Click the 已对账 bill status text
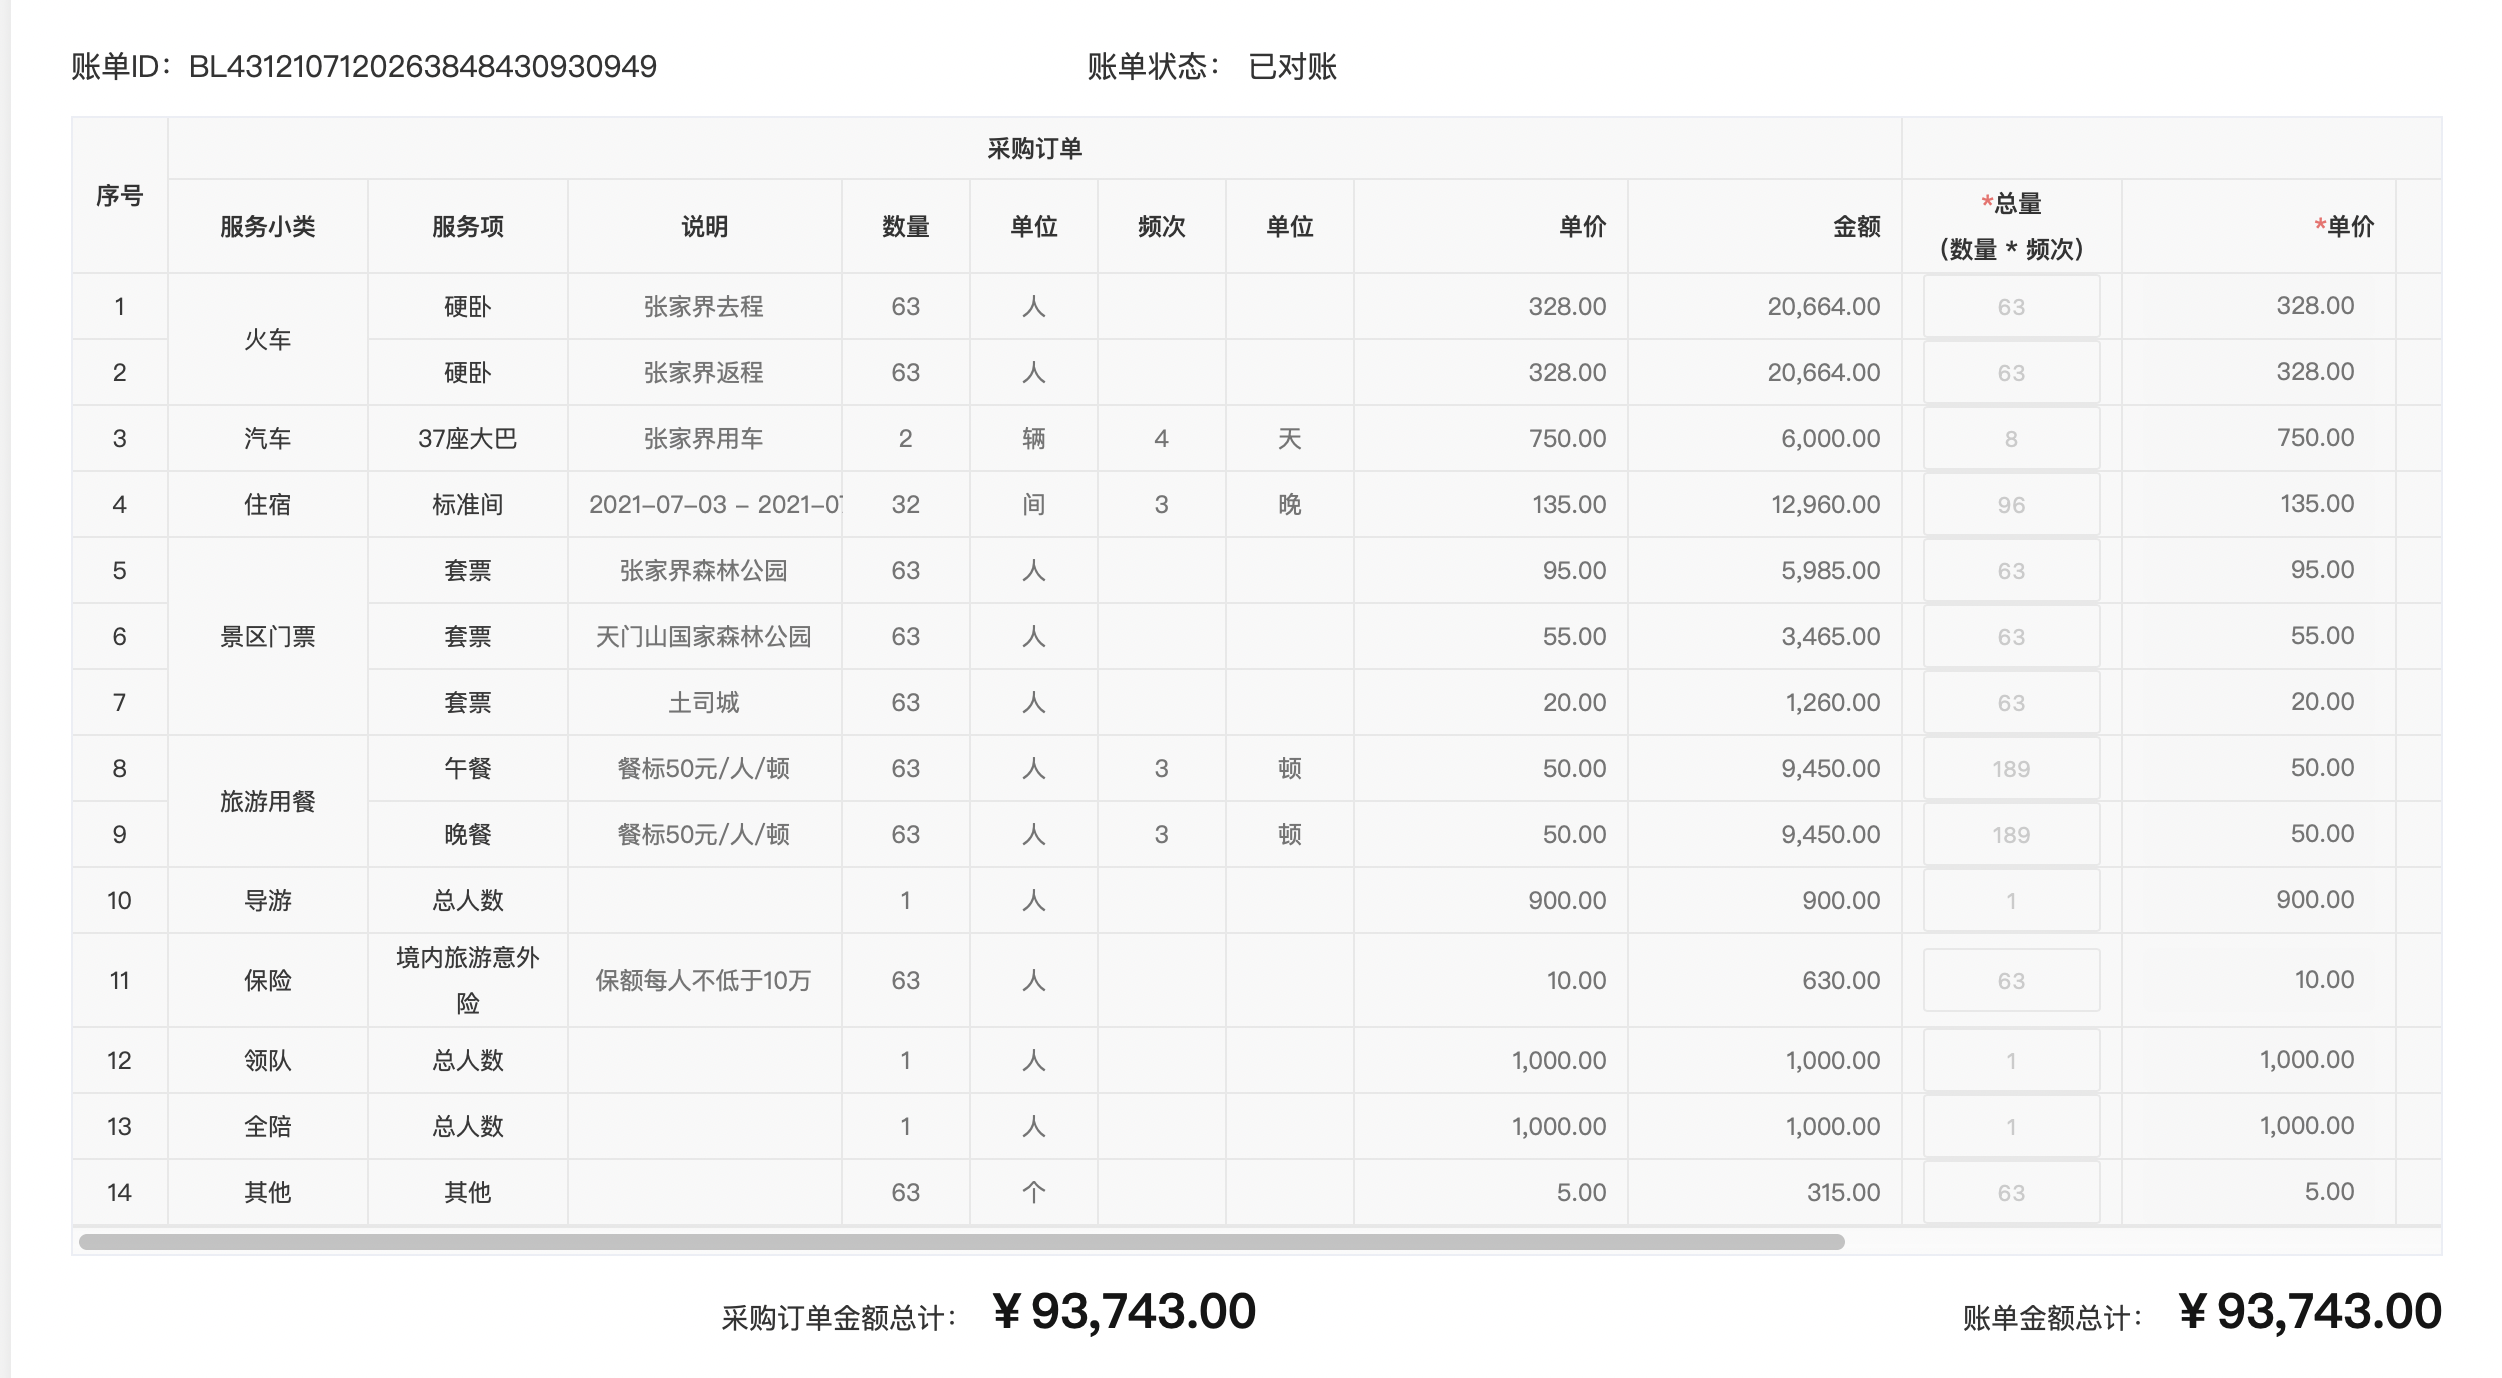This screenshot has height=1378, width=2502. pos(1292,67)
